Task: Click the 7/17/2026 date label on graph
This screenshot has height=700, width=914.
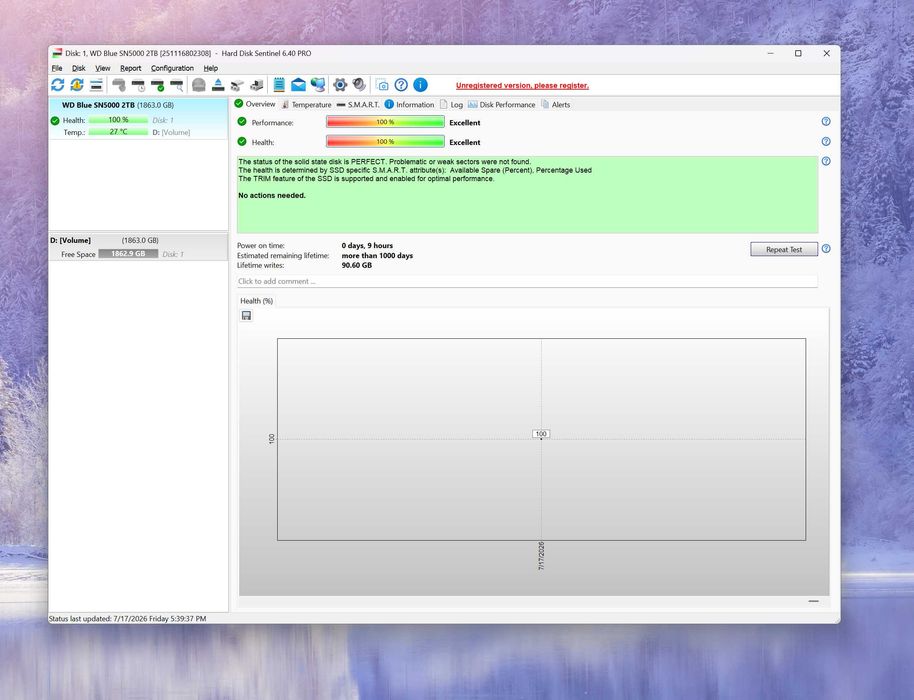Action: [541, 555]
